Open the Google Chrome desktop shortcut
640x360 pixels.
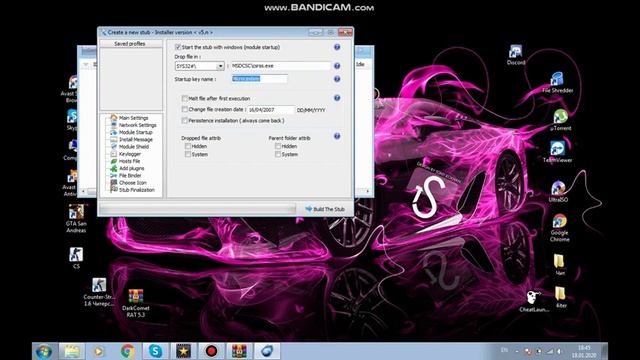pos(560,228)
